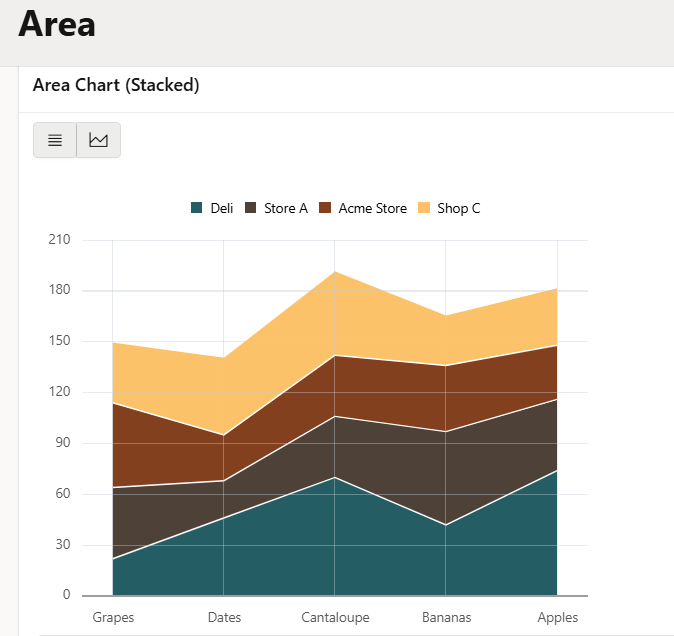Click the 150 y-axis value

(x=59, y=340)
